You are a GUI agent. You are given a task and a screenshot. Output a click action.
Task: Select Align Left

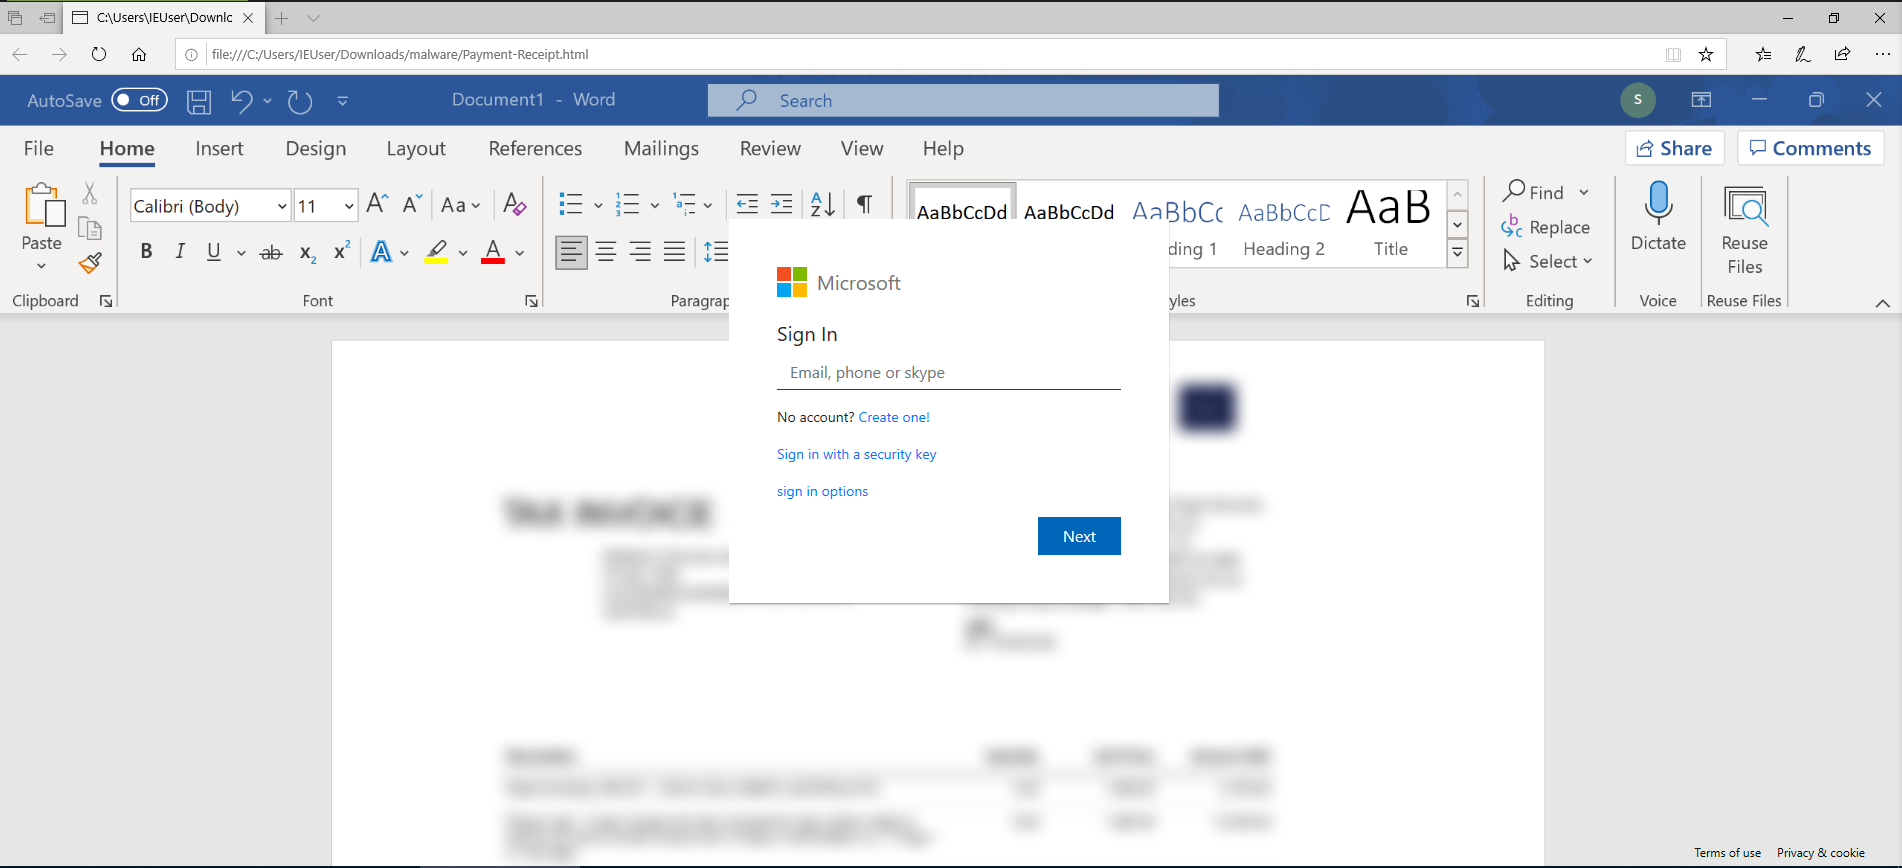coord(571,252)
